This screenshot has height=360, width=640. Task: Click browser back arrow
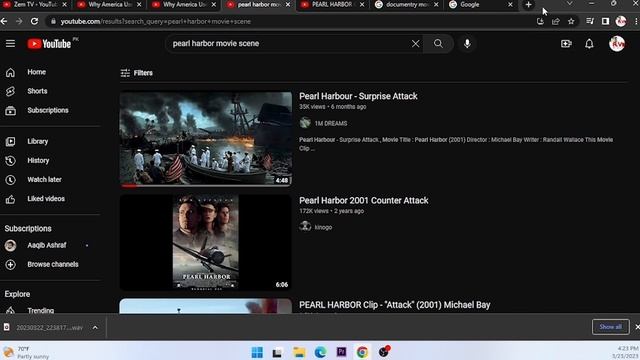[x=4, y=21]
